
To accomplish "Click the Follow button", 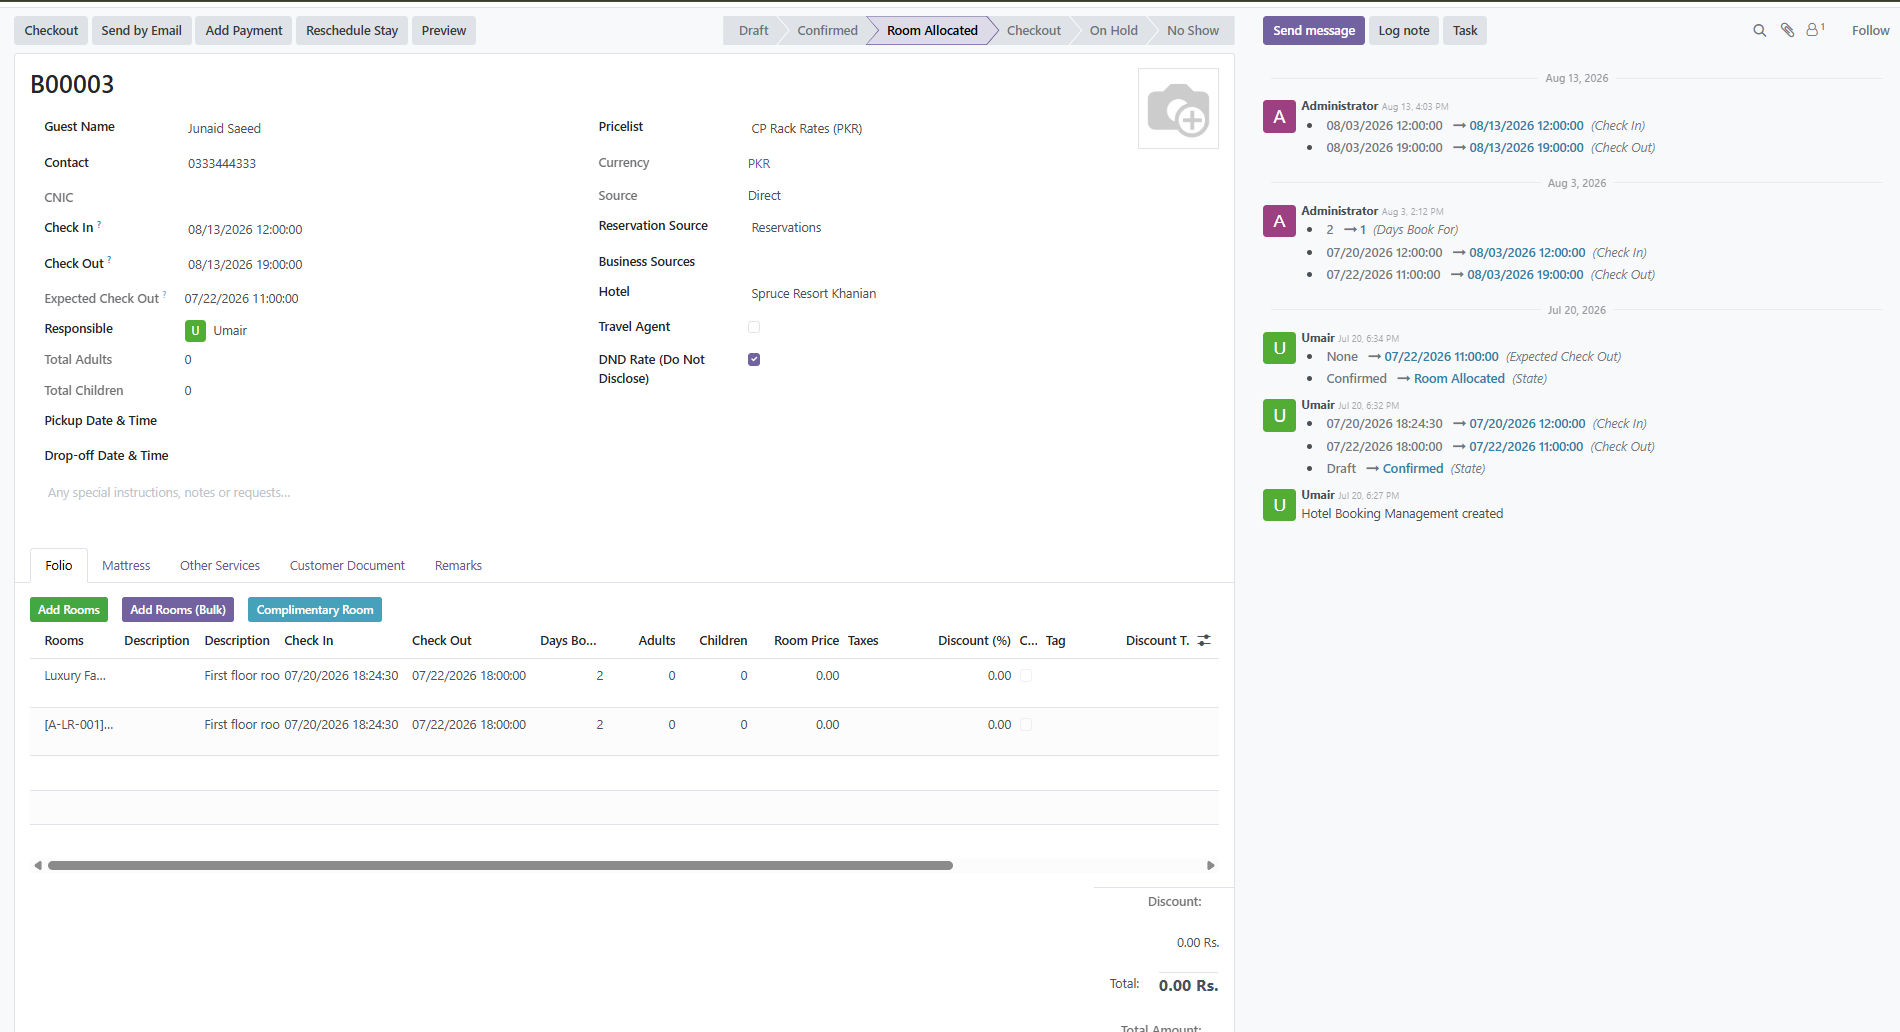I will tap(1870, 31).
